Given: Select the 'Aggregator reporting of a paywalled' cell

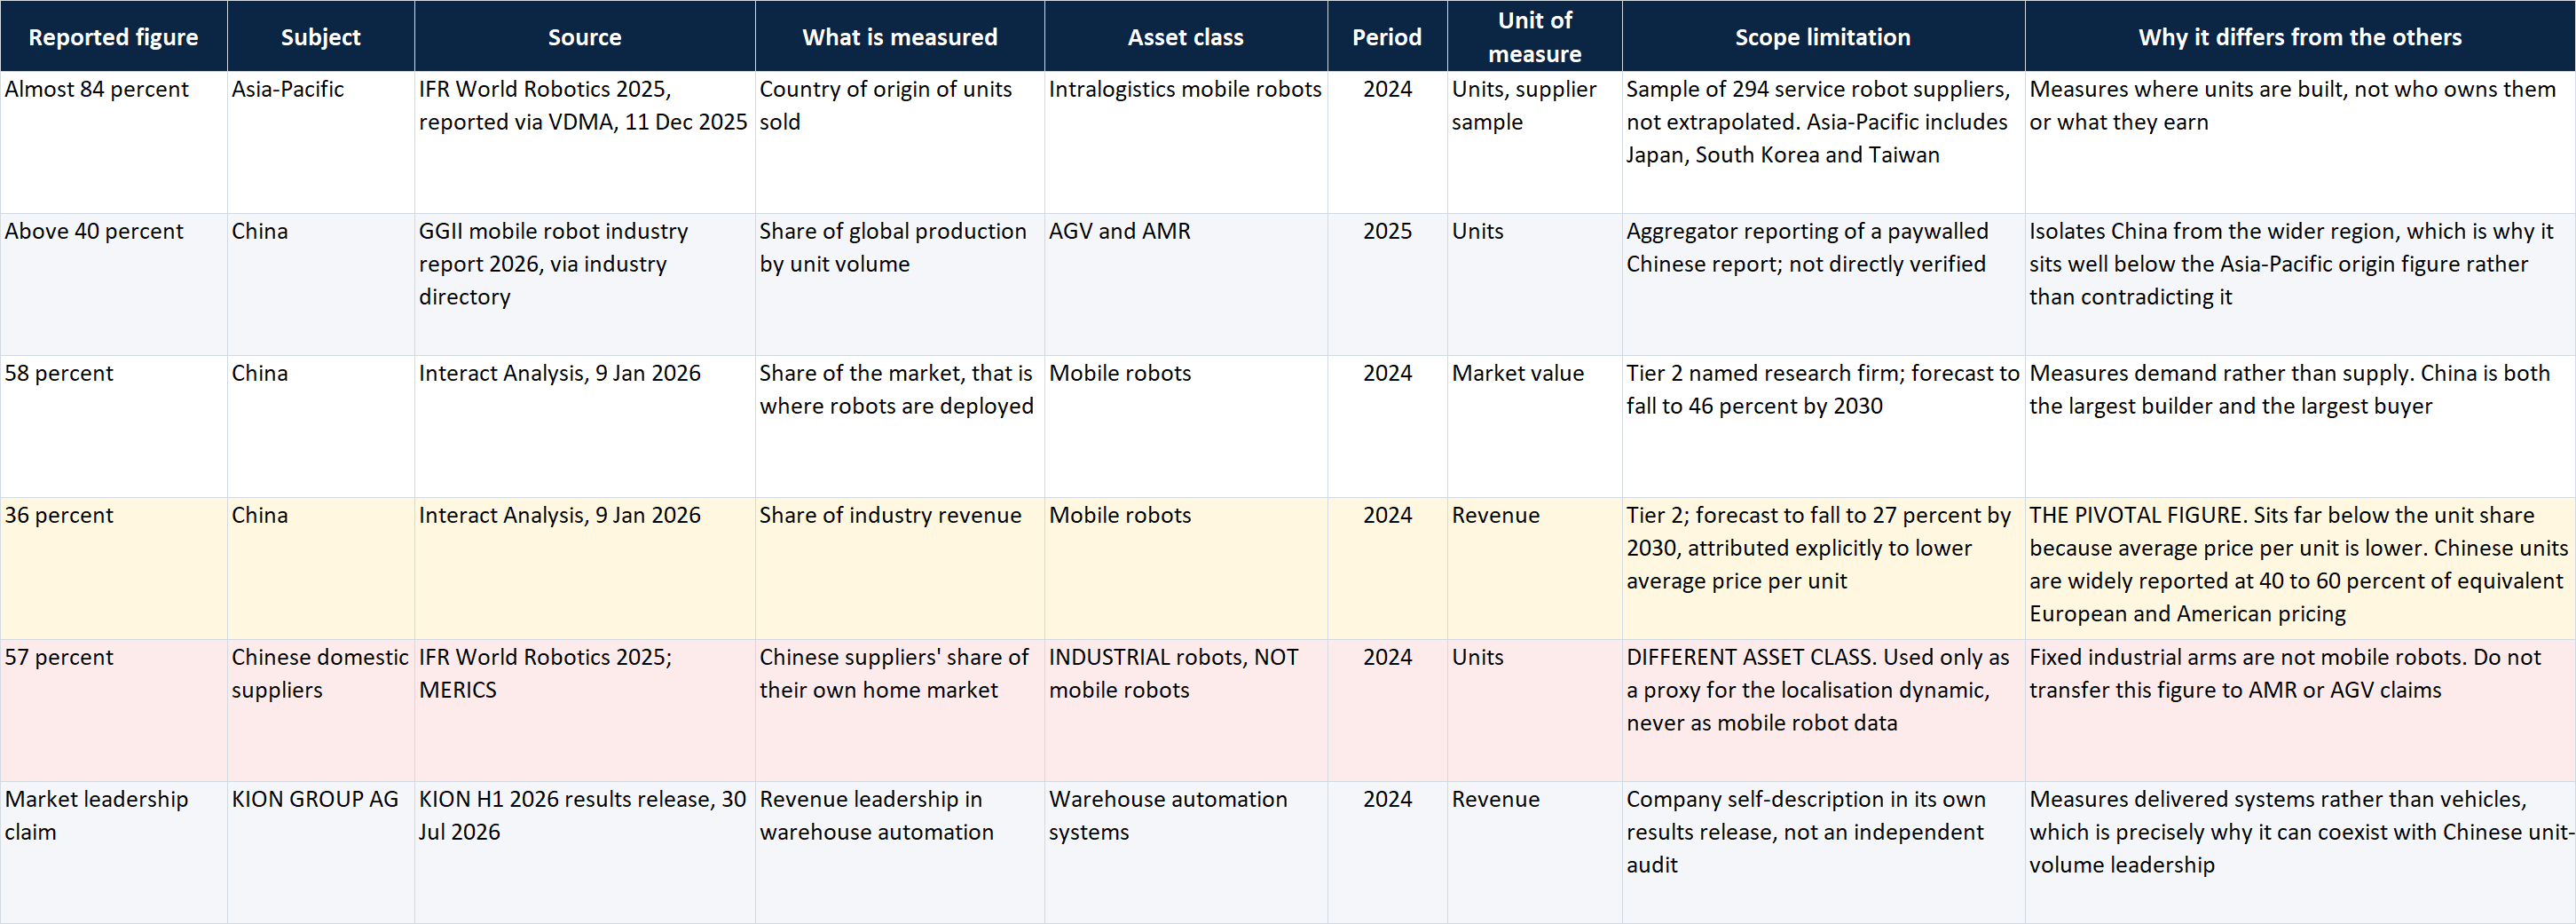Looking at the screenshot, I should coord(1823,284).
